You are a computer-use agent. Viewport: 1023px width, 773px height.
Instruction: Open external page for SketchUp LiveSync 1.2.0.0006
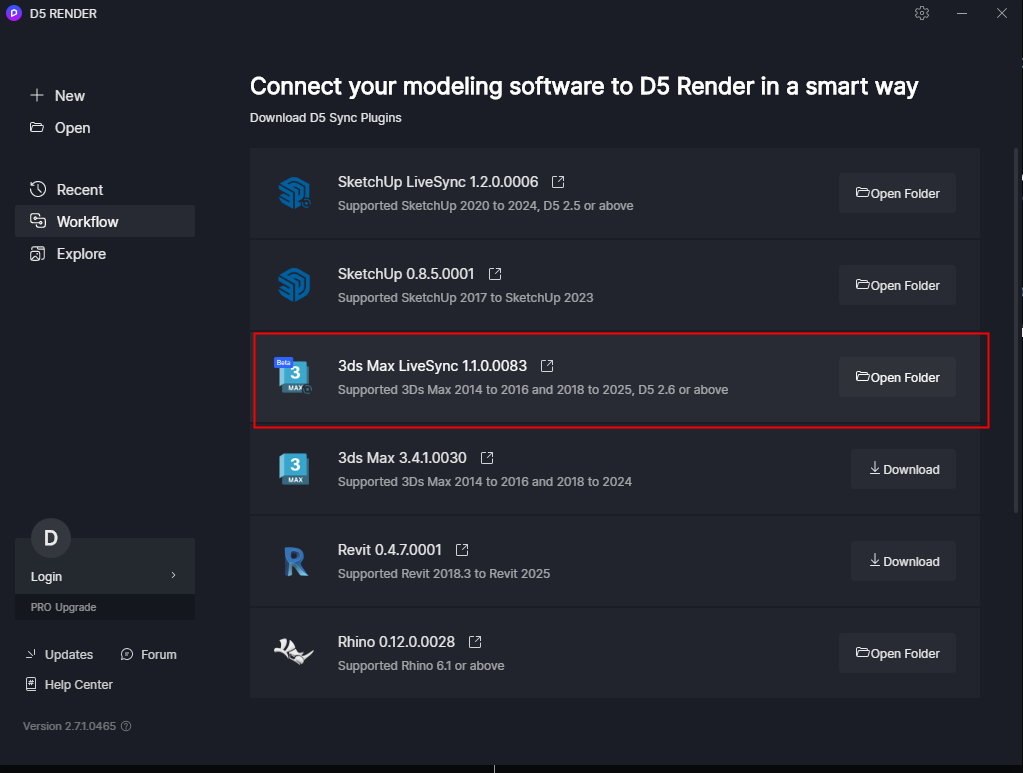tap(557, 181)
